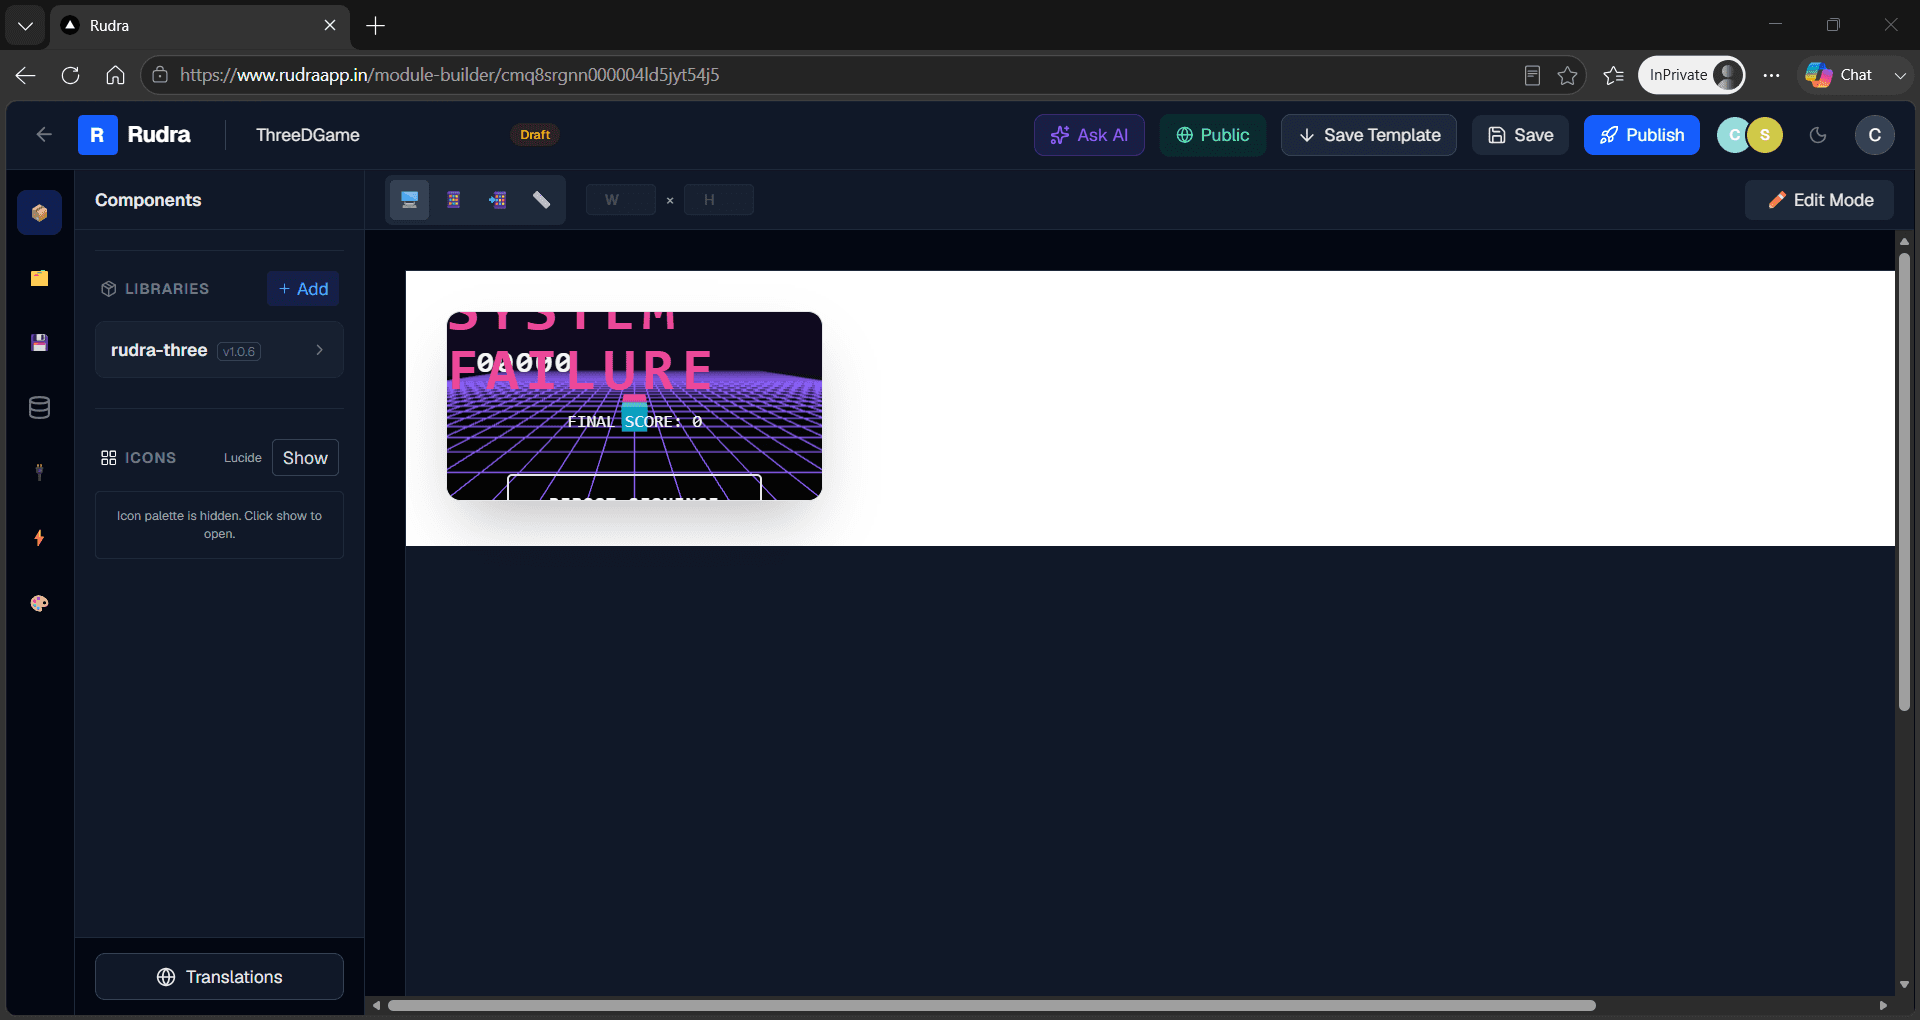Click the LIBRARIES section heading
The height and width of the screenshot is (1020, 1920).
[x=167, y=289]
